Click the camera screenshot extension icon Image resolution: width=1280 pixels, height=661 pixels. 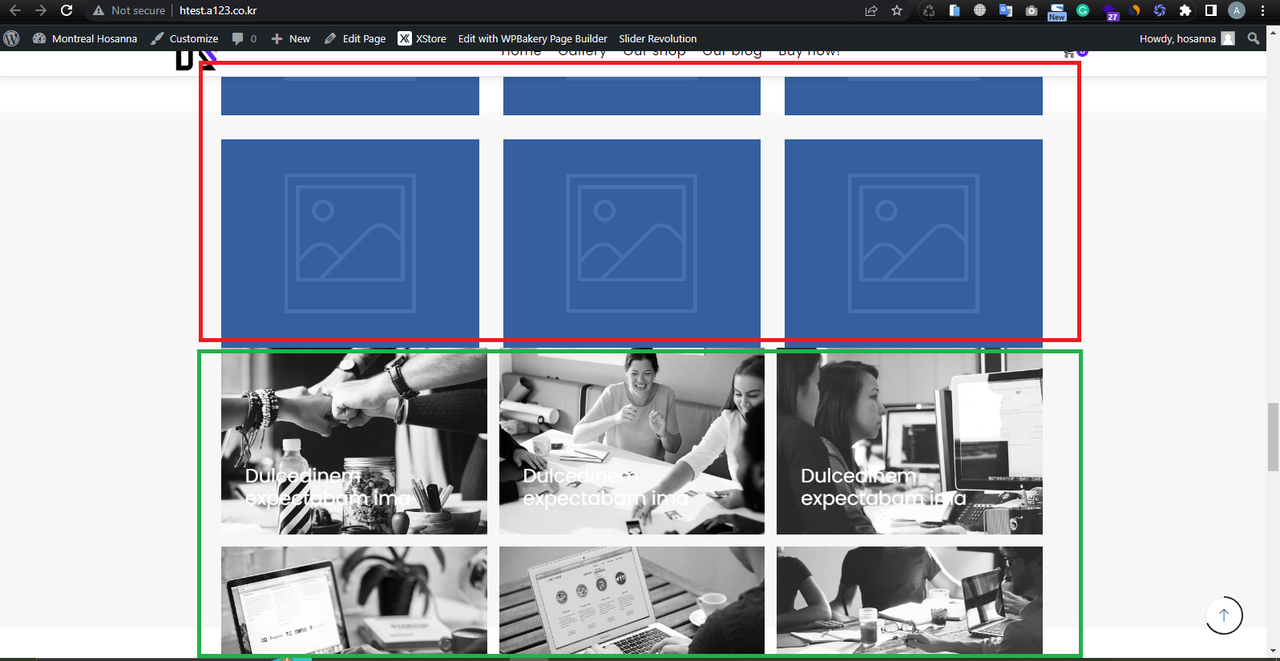(1032, 10)
